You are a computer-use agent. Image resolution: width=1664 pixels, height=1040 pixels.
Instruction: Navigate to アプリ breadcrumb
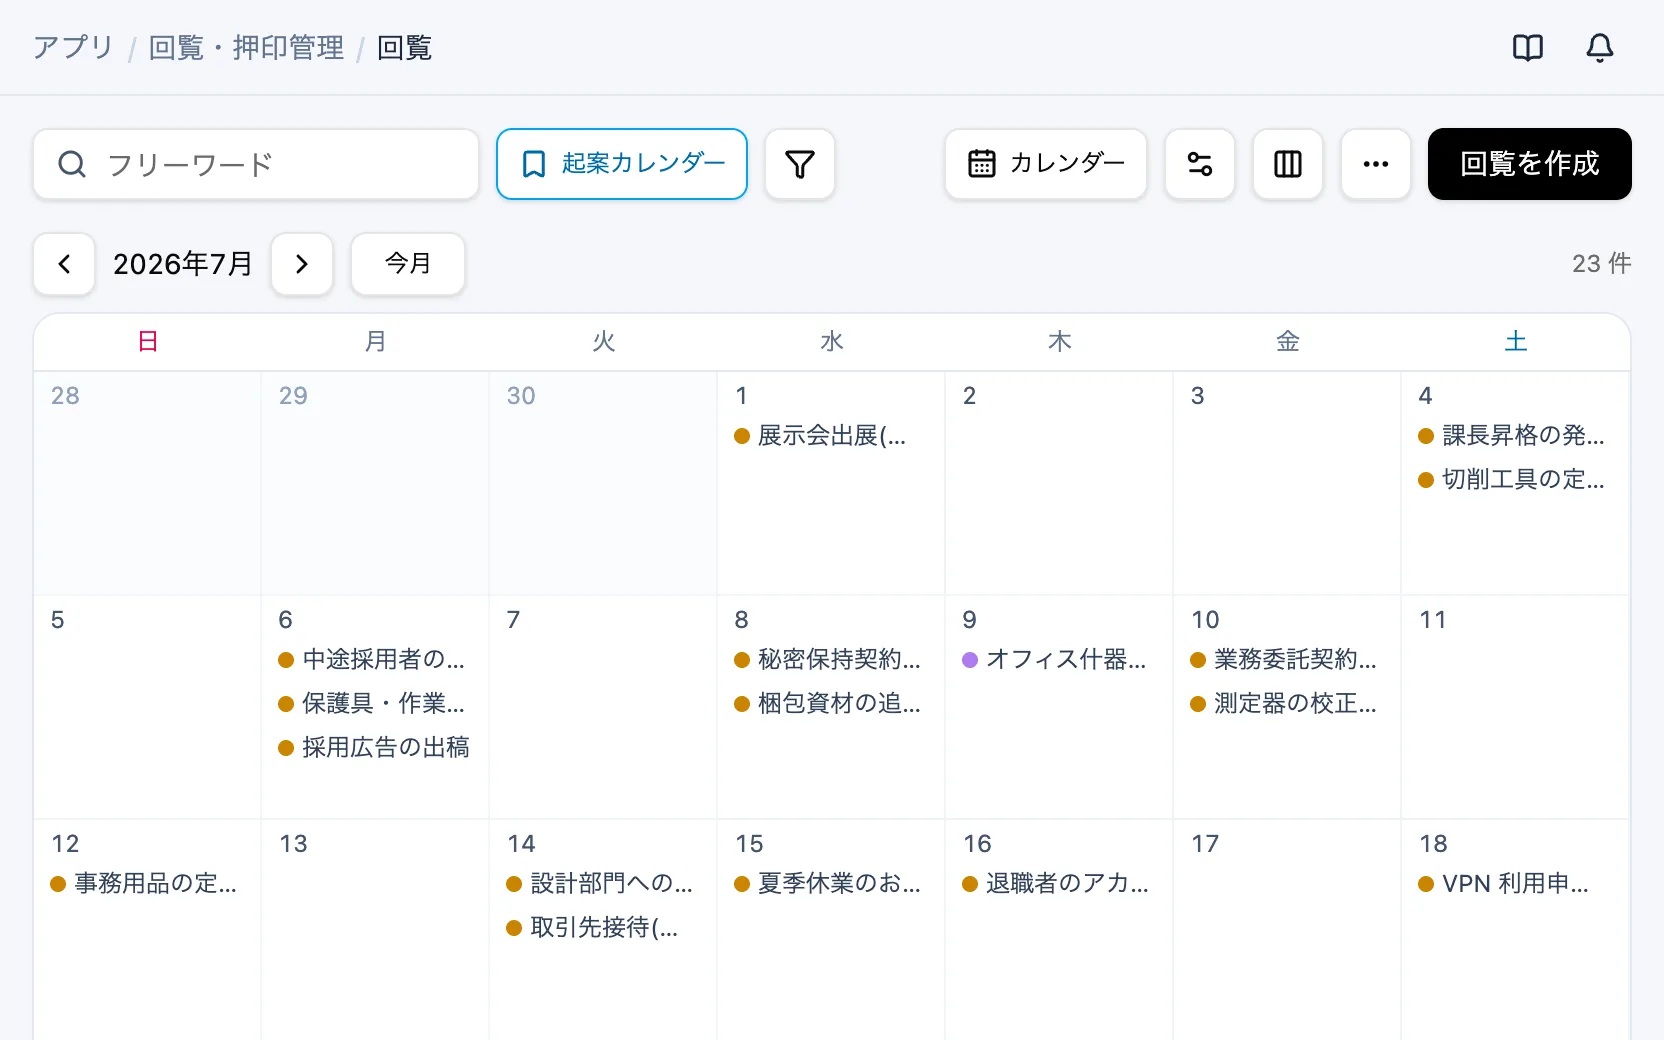coord(73,48)
